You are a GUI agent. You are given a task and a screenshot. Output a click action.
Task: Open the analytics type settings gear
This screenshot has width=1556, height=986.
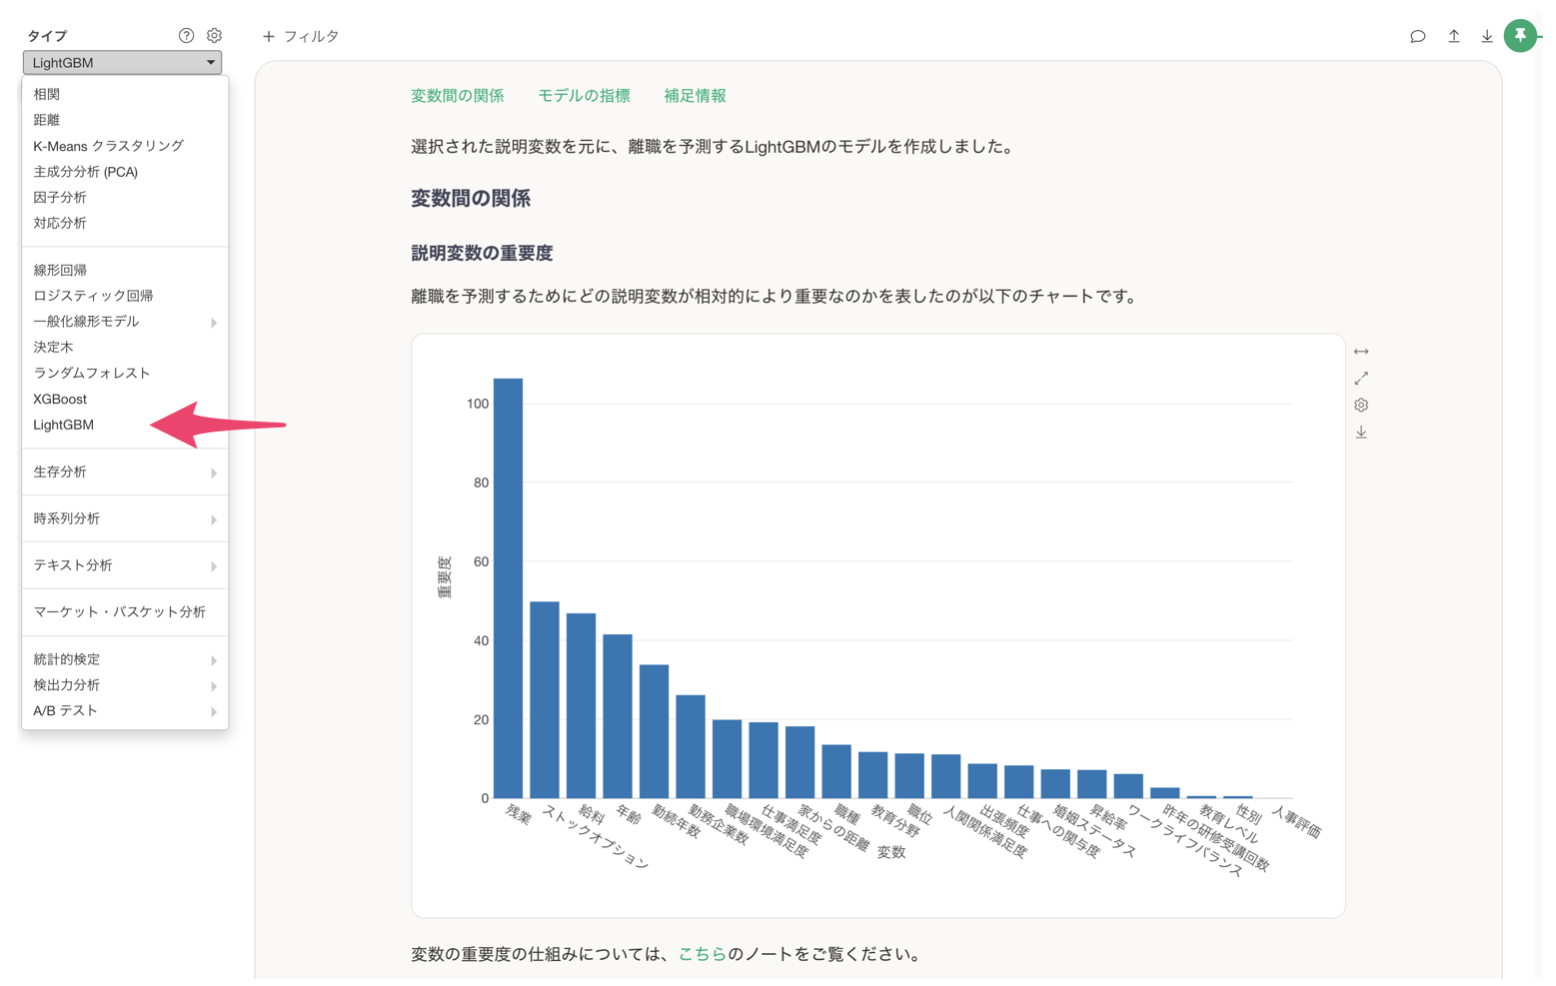(214, 35)
